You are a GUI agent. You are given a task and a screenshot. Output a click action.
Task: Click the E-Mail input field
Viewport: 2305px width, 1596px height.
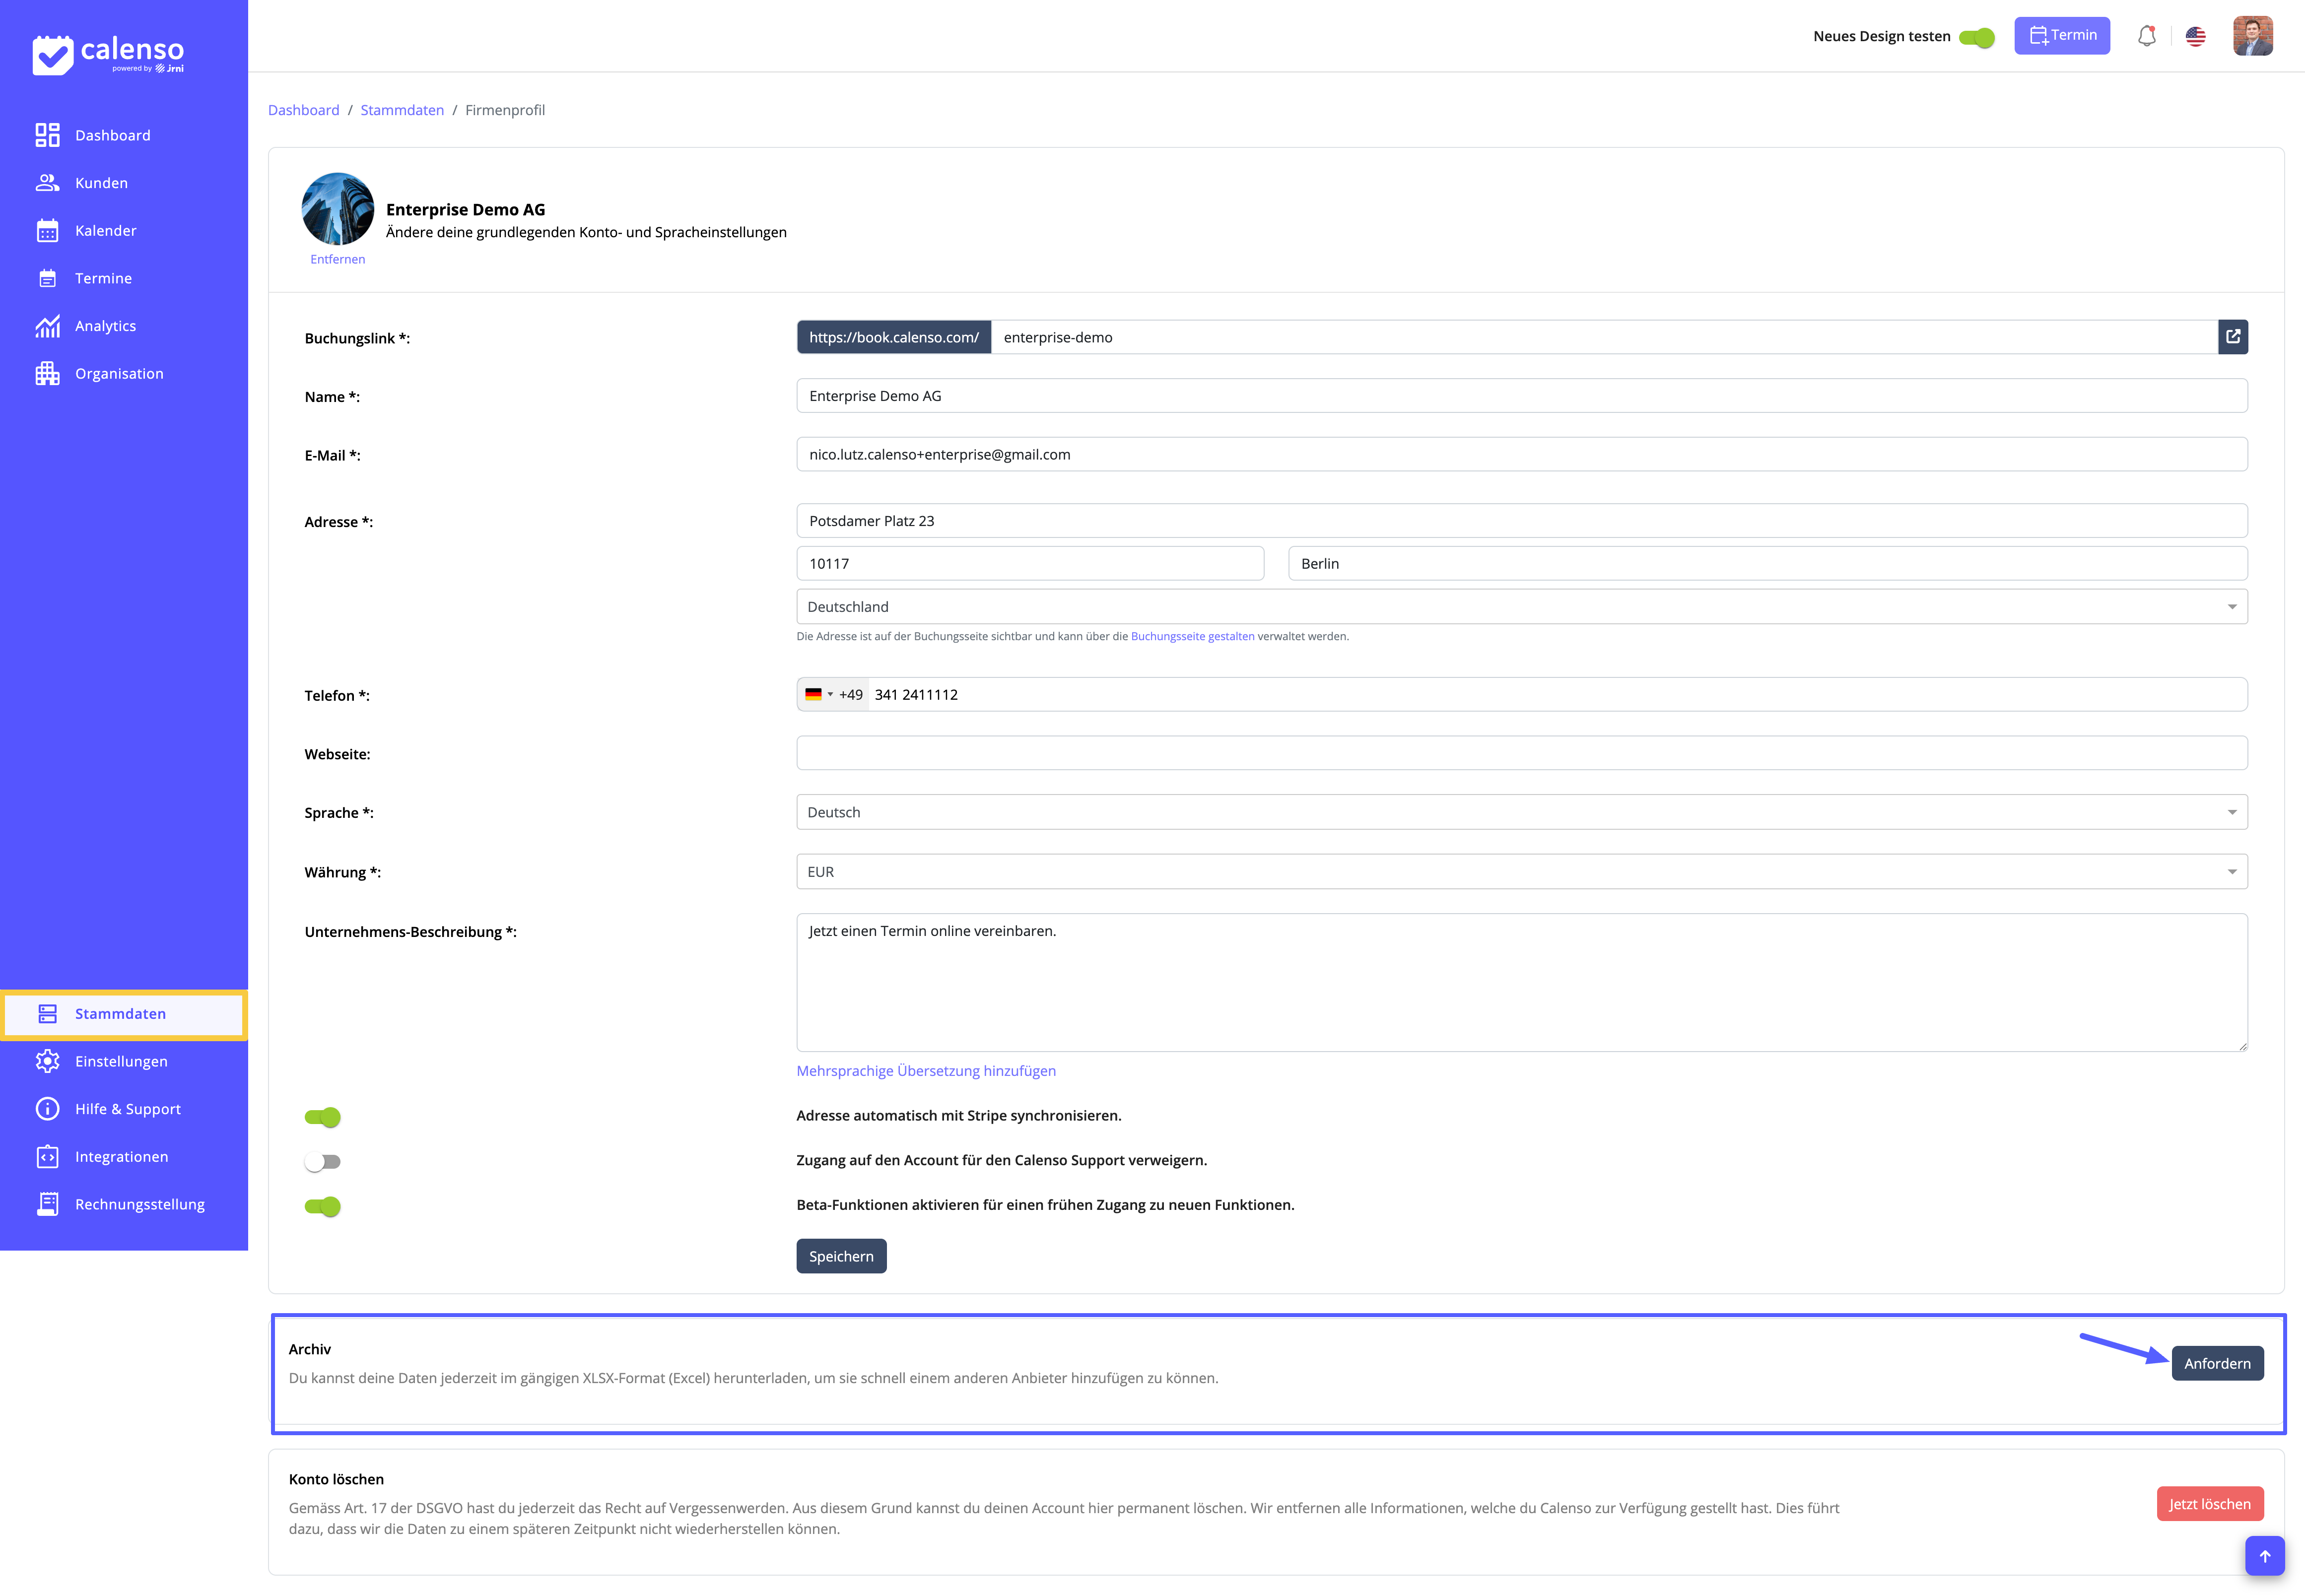point(1521,455)
